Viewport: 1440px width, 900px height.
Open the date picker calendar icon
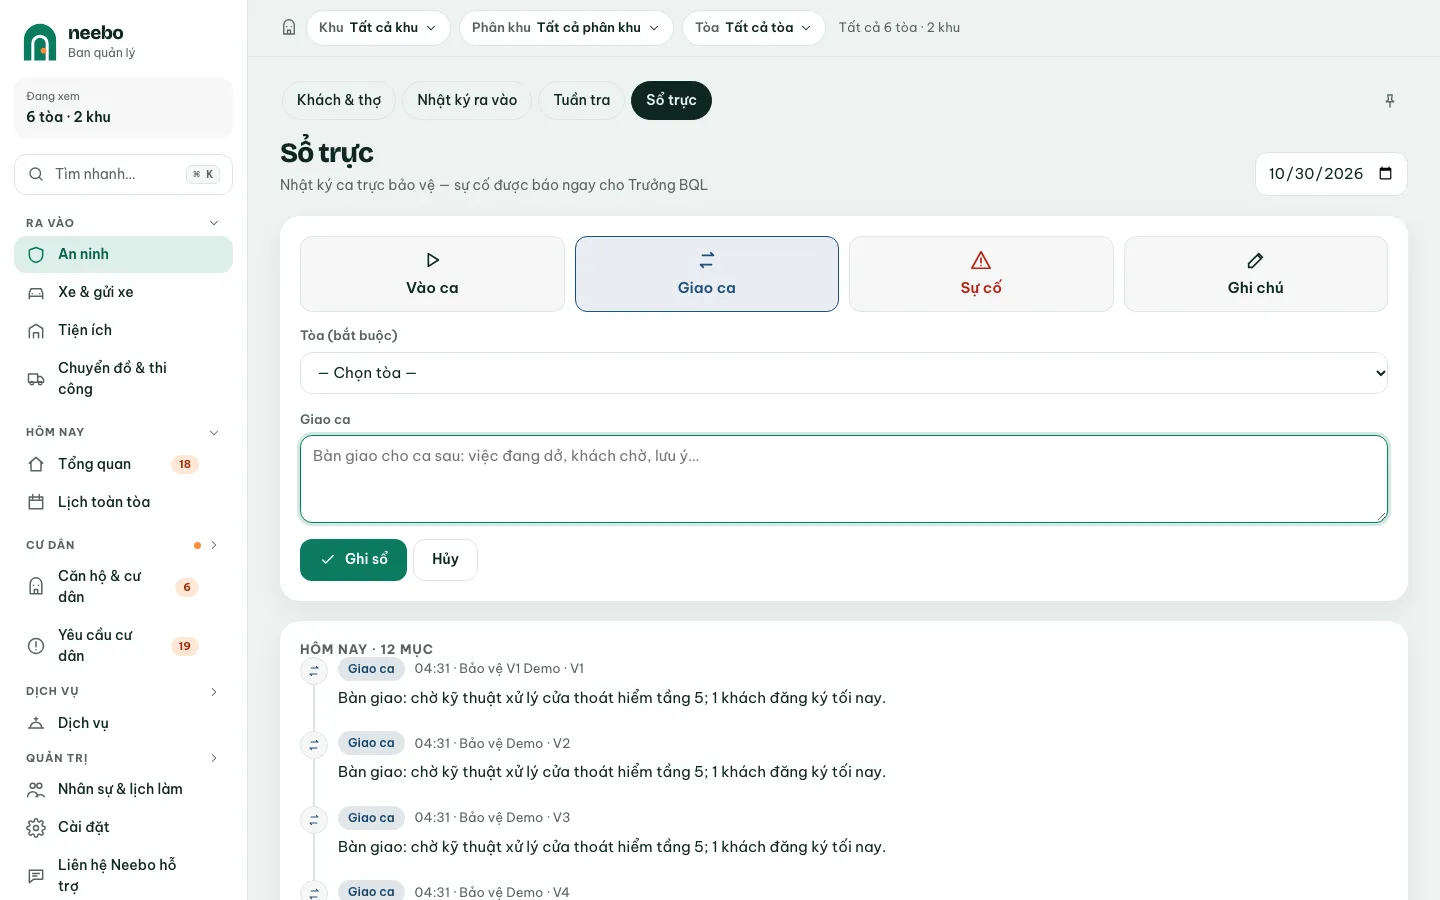1386,174
